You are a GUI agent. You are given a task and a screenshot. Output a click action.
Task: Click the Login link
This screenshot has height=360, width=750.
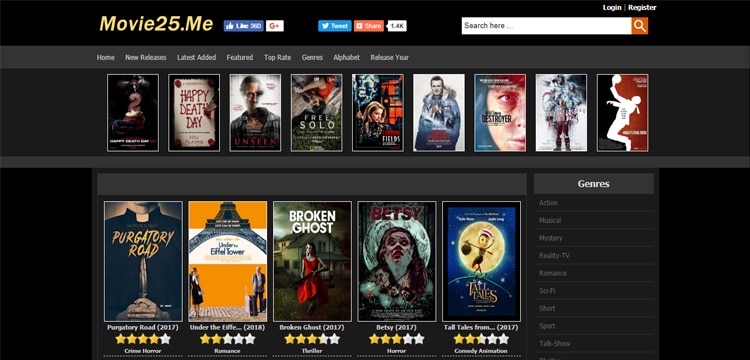coord(612,7)
